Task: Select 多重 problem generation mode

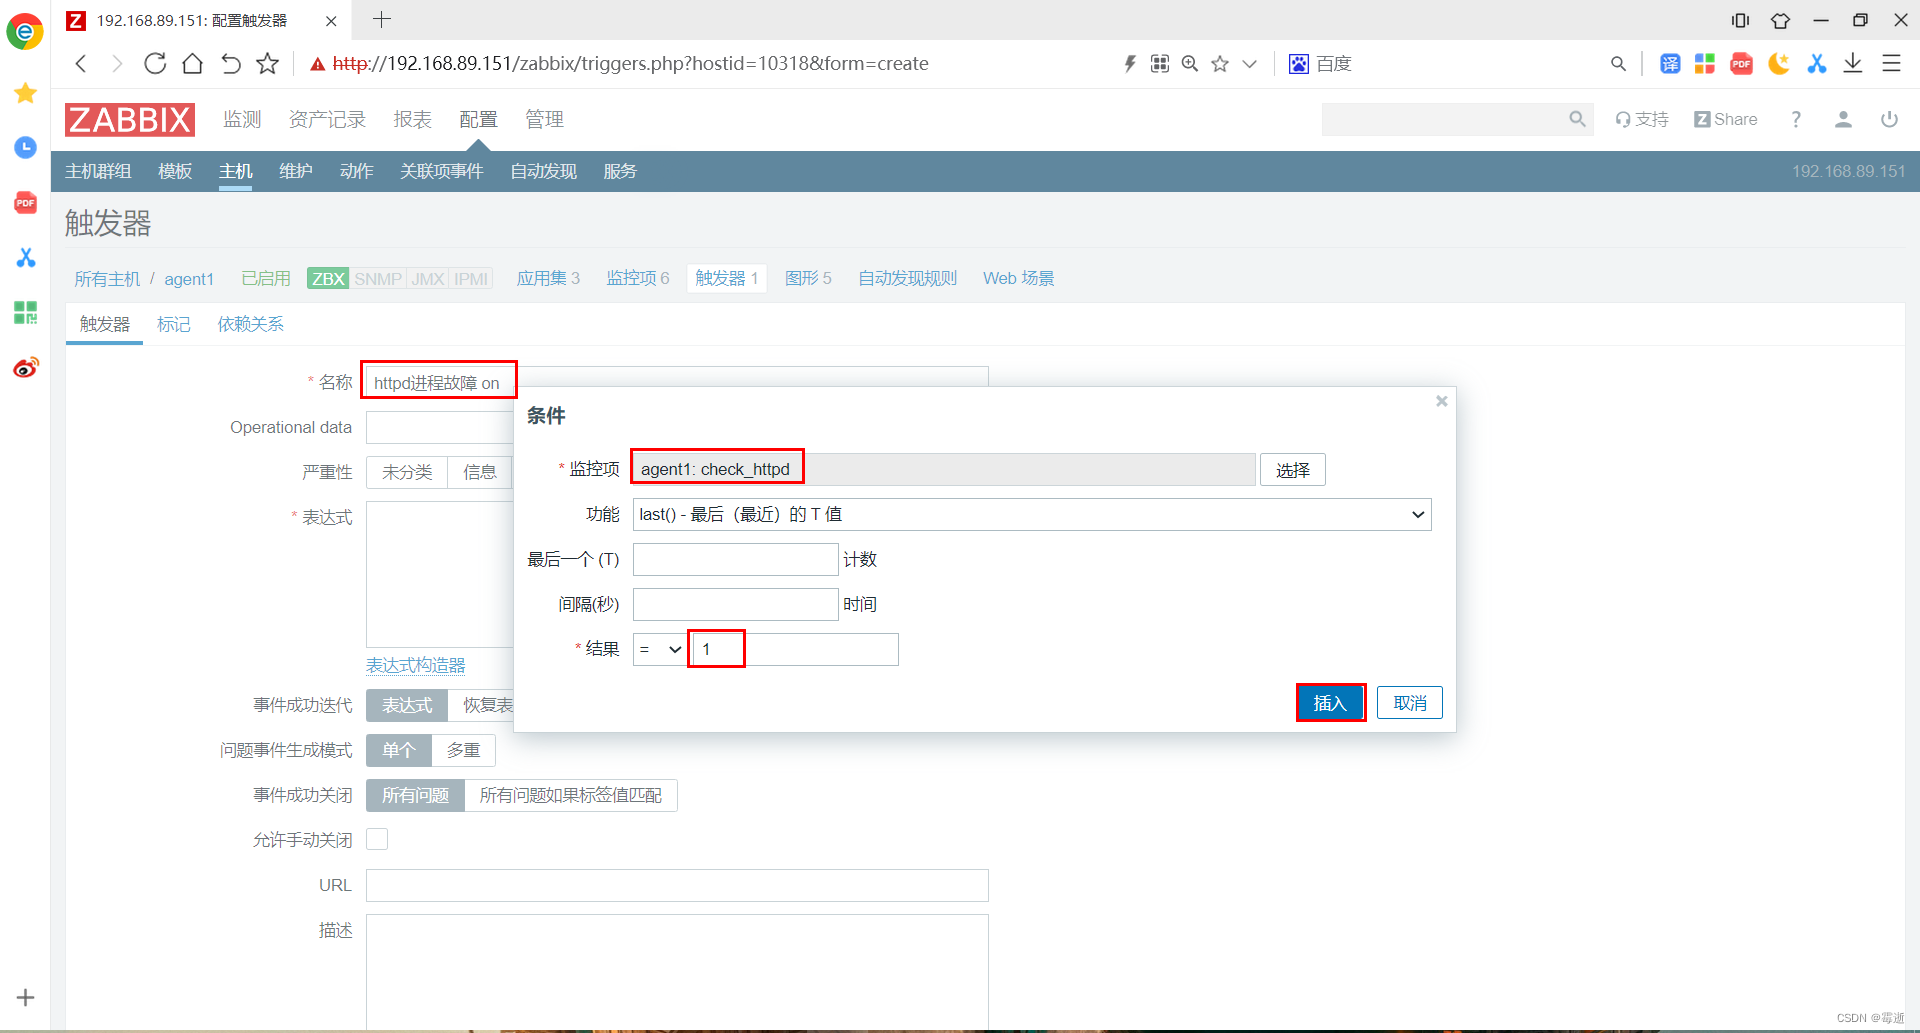Action: [x=463, y=750]
